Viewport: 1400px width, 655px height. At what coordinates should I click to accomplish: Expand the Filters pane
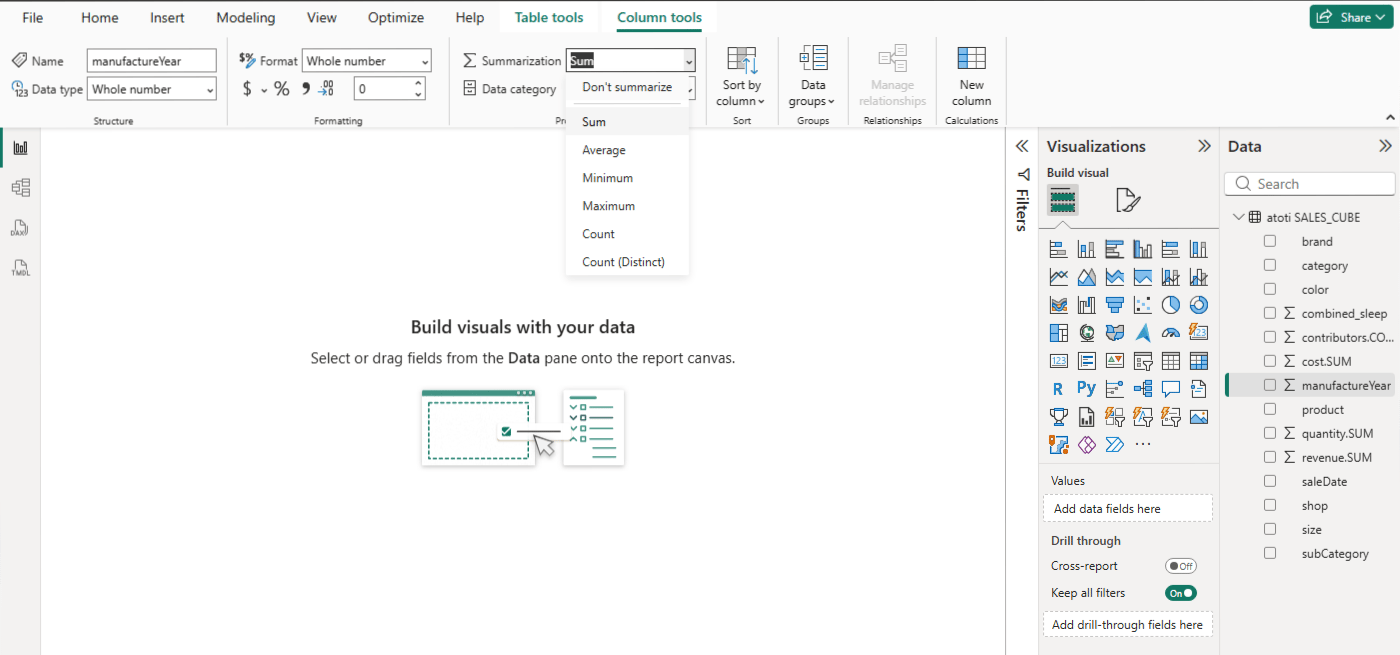1022,146
